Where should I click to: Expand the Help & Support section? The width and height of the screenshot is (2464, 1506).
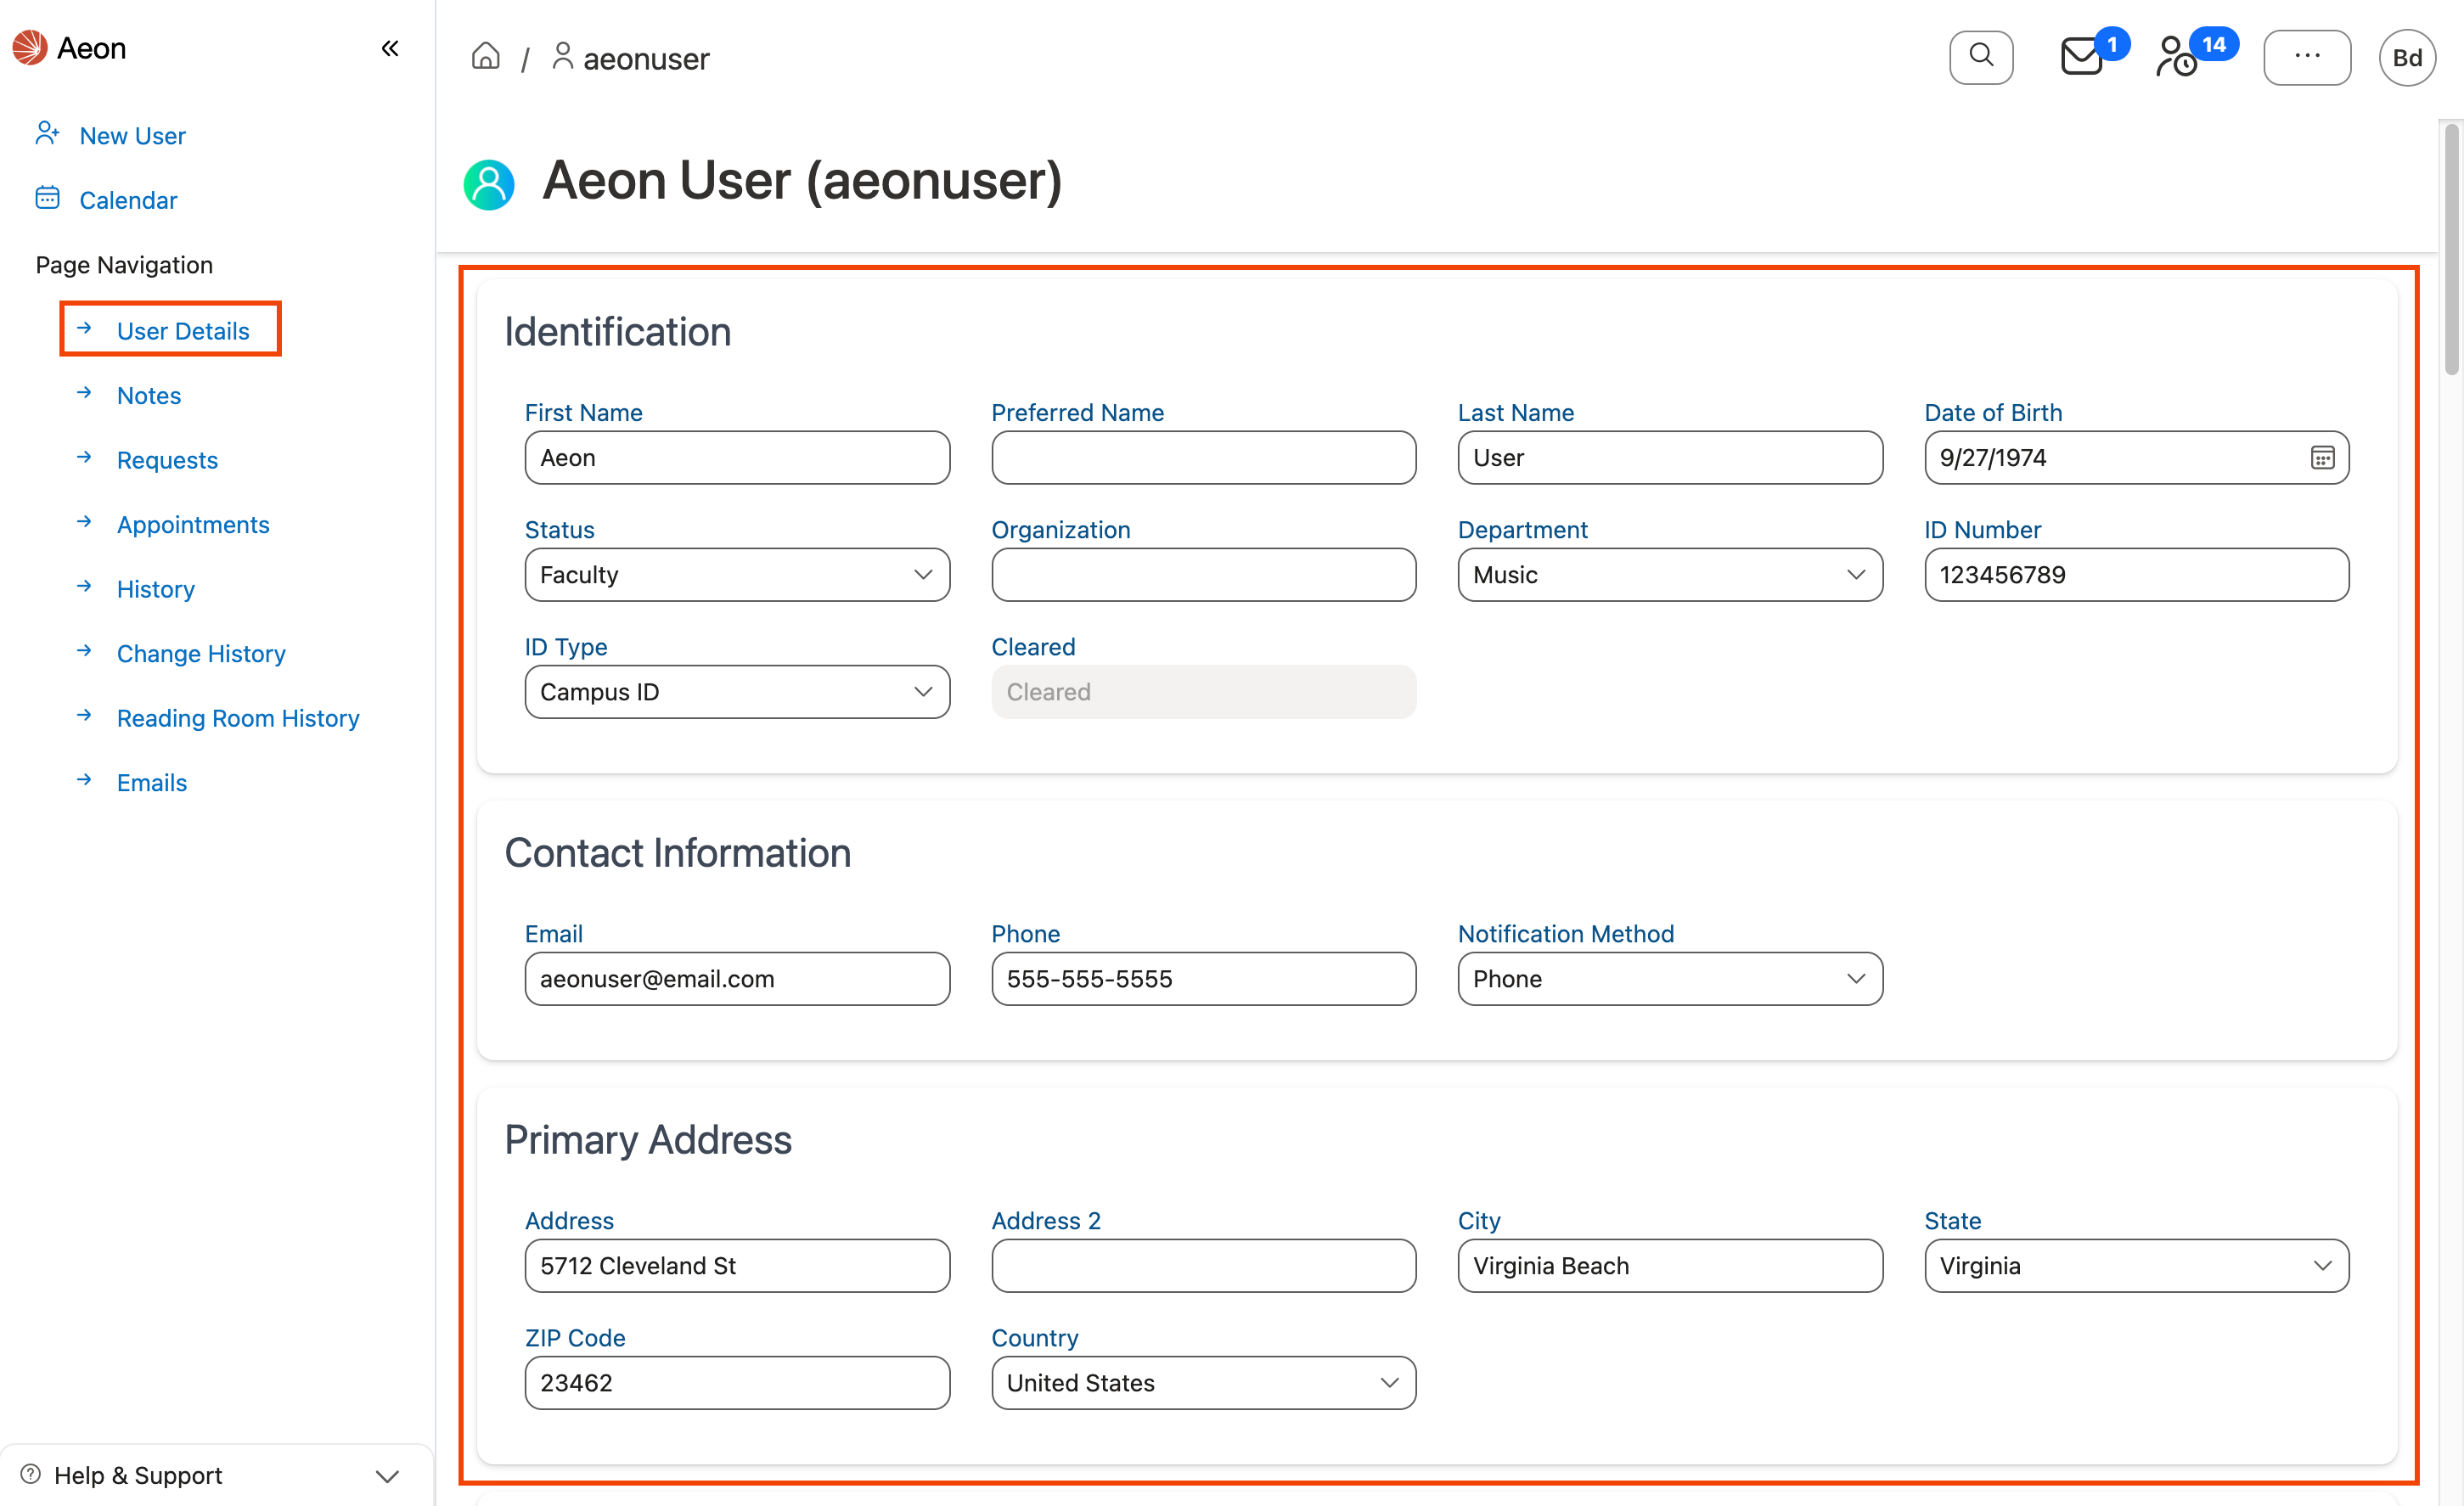[x=387, y=1474]
